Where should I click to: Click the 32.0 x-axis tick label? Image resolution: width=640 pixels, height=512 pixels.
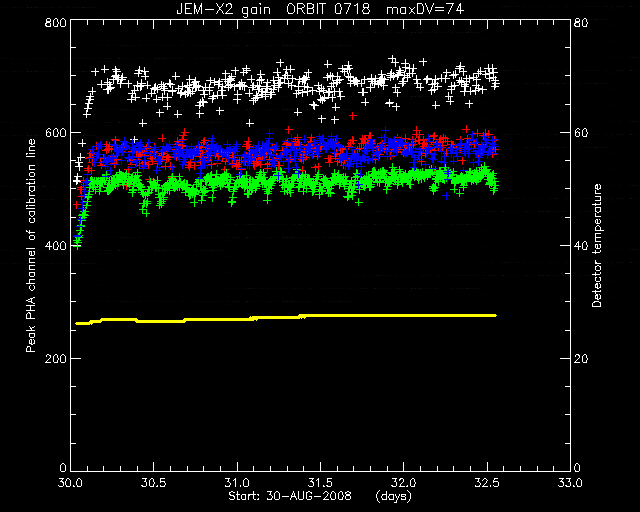coord(404,483)
